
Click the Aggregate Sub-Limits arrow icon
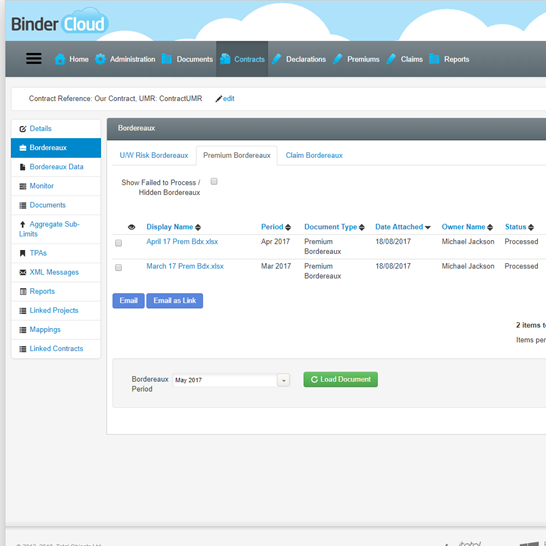click(x=23, y=224)
